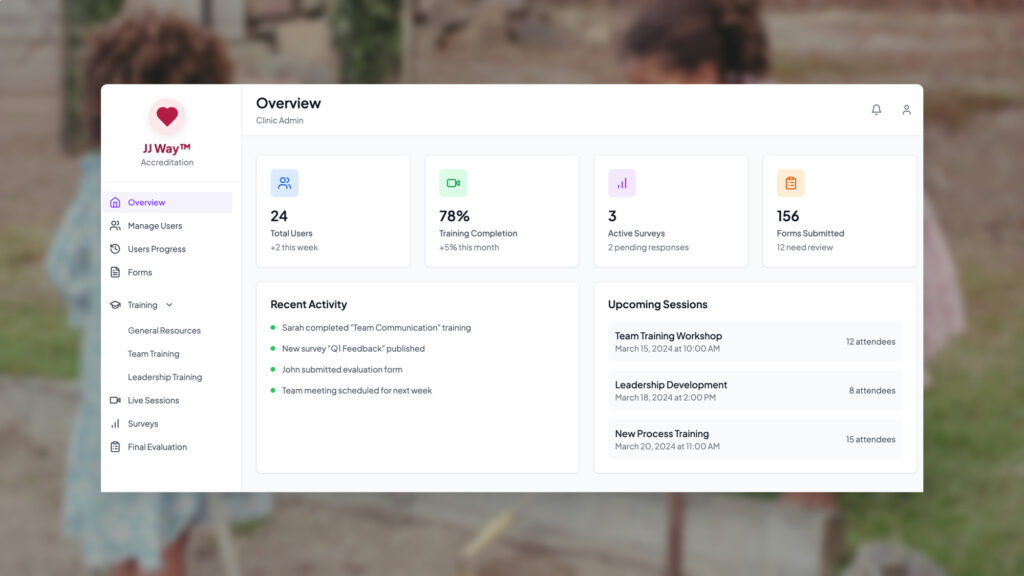
Task: Open the Forms sidebar item
Action: [x=140, y=272]
